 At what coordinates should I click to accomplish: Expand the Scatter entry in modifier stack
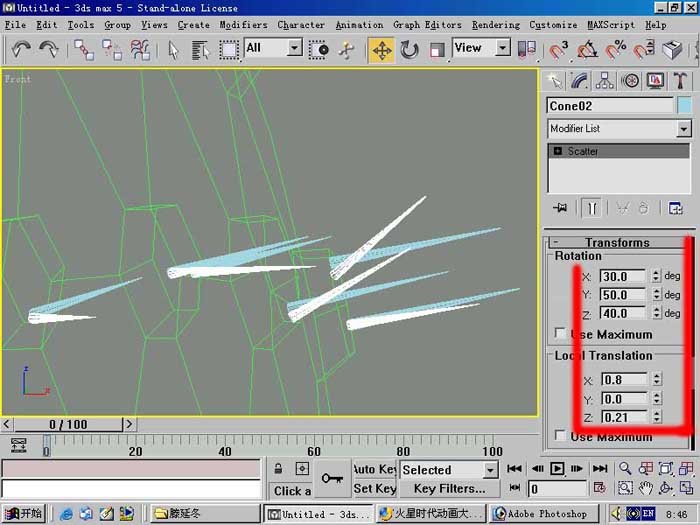558,151
